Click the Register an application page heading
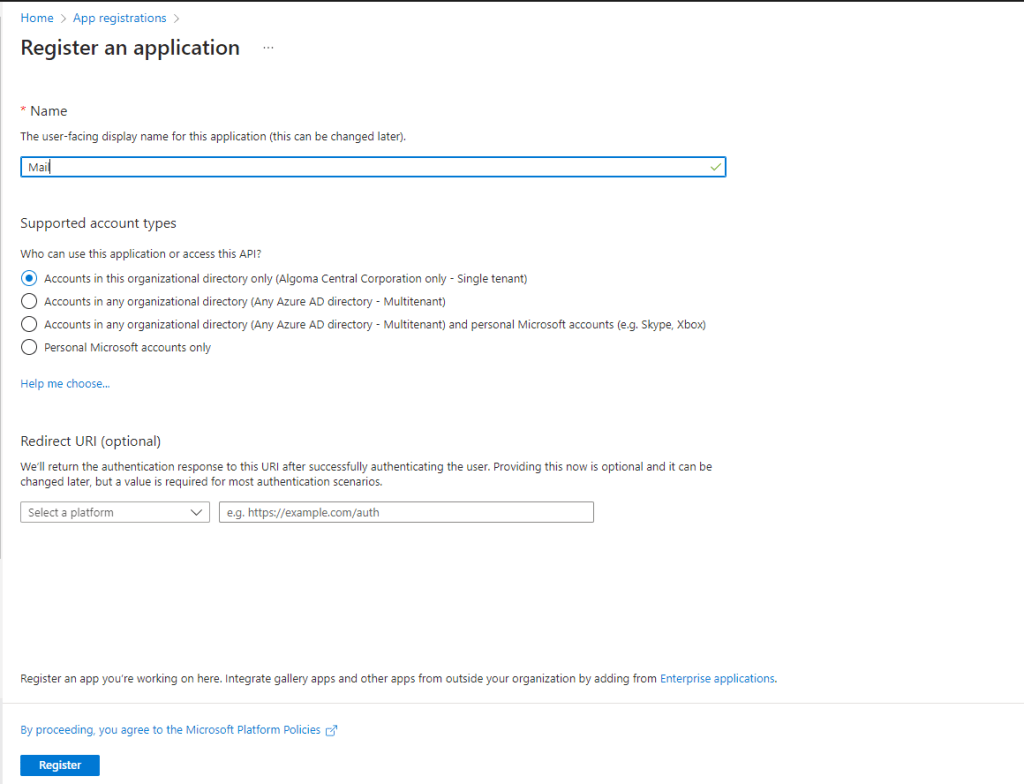This screenshot has width=1024, height=784. pos(130,47)
